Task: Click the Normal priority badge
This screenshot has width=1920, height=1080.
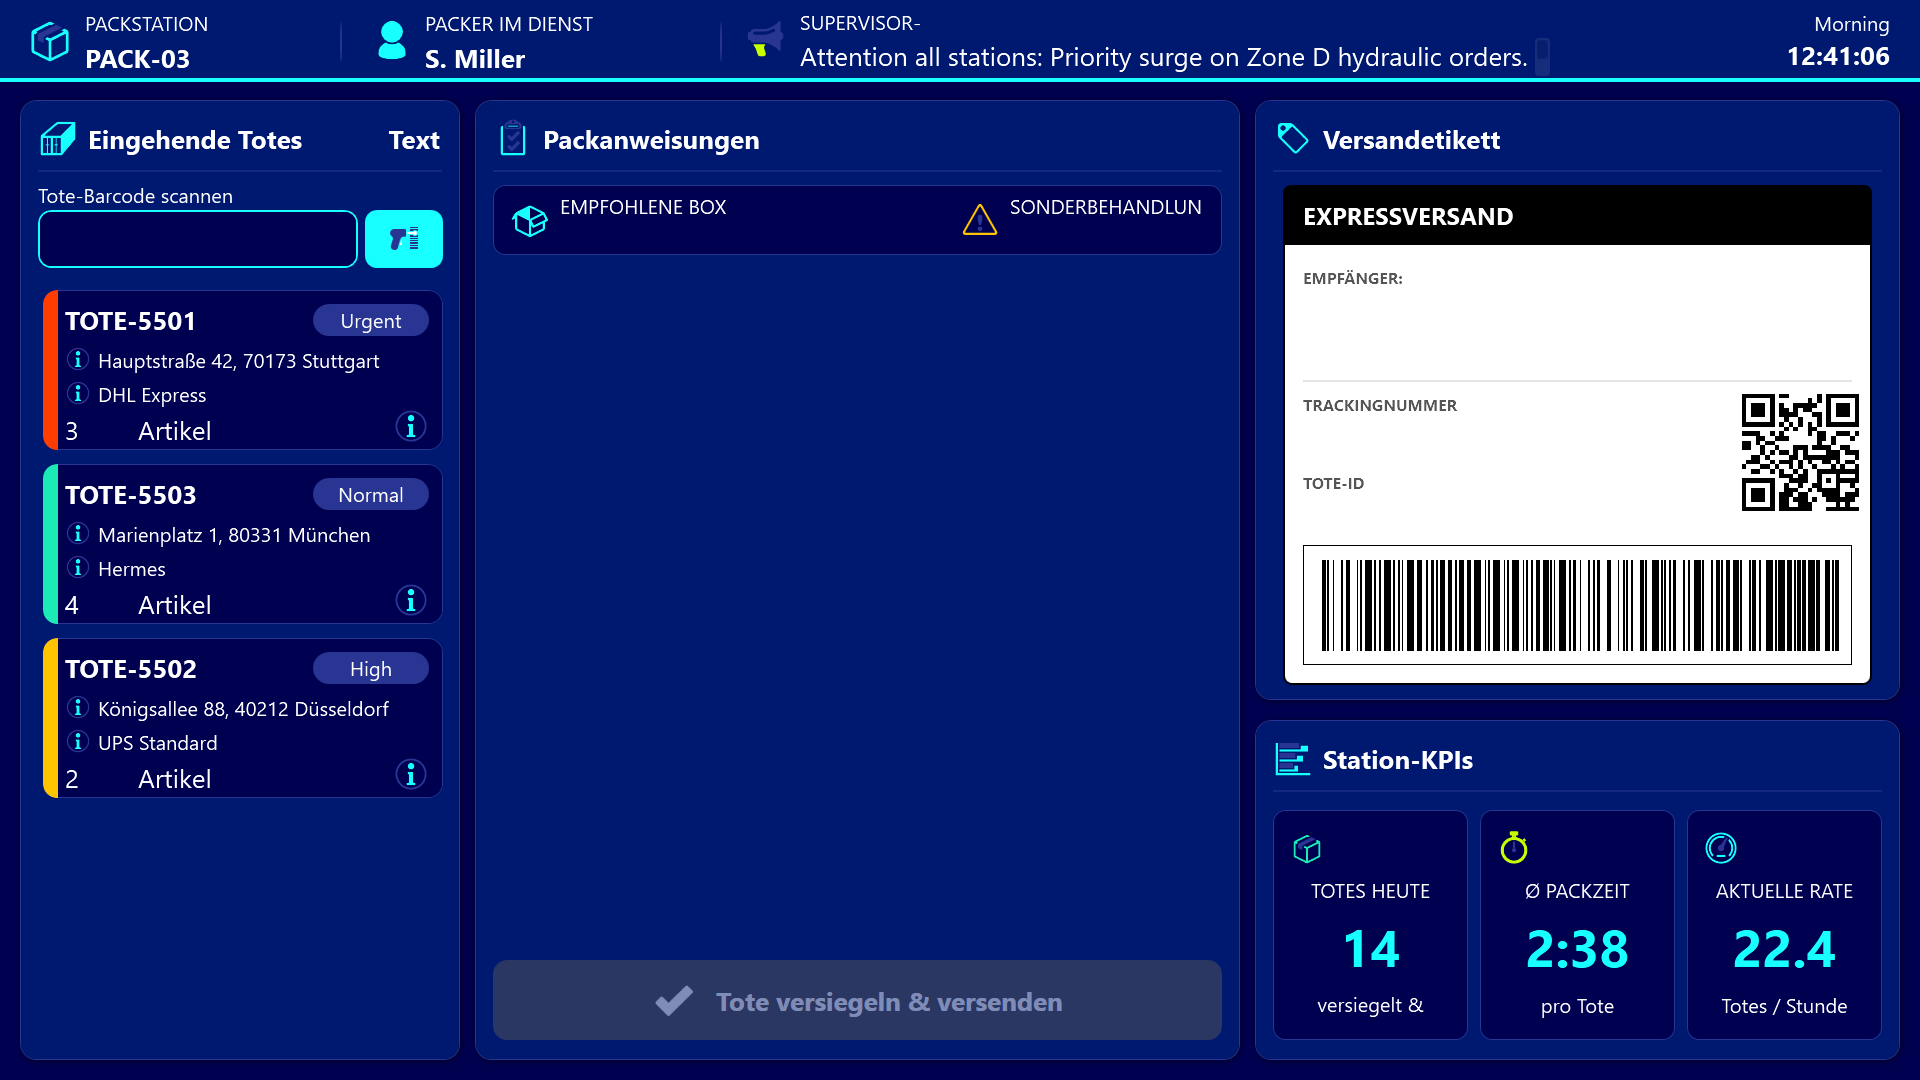Action: pos(371,495)
